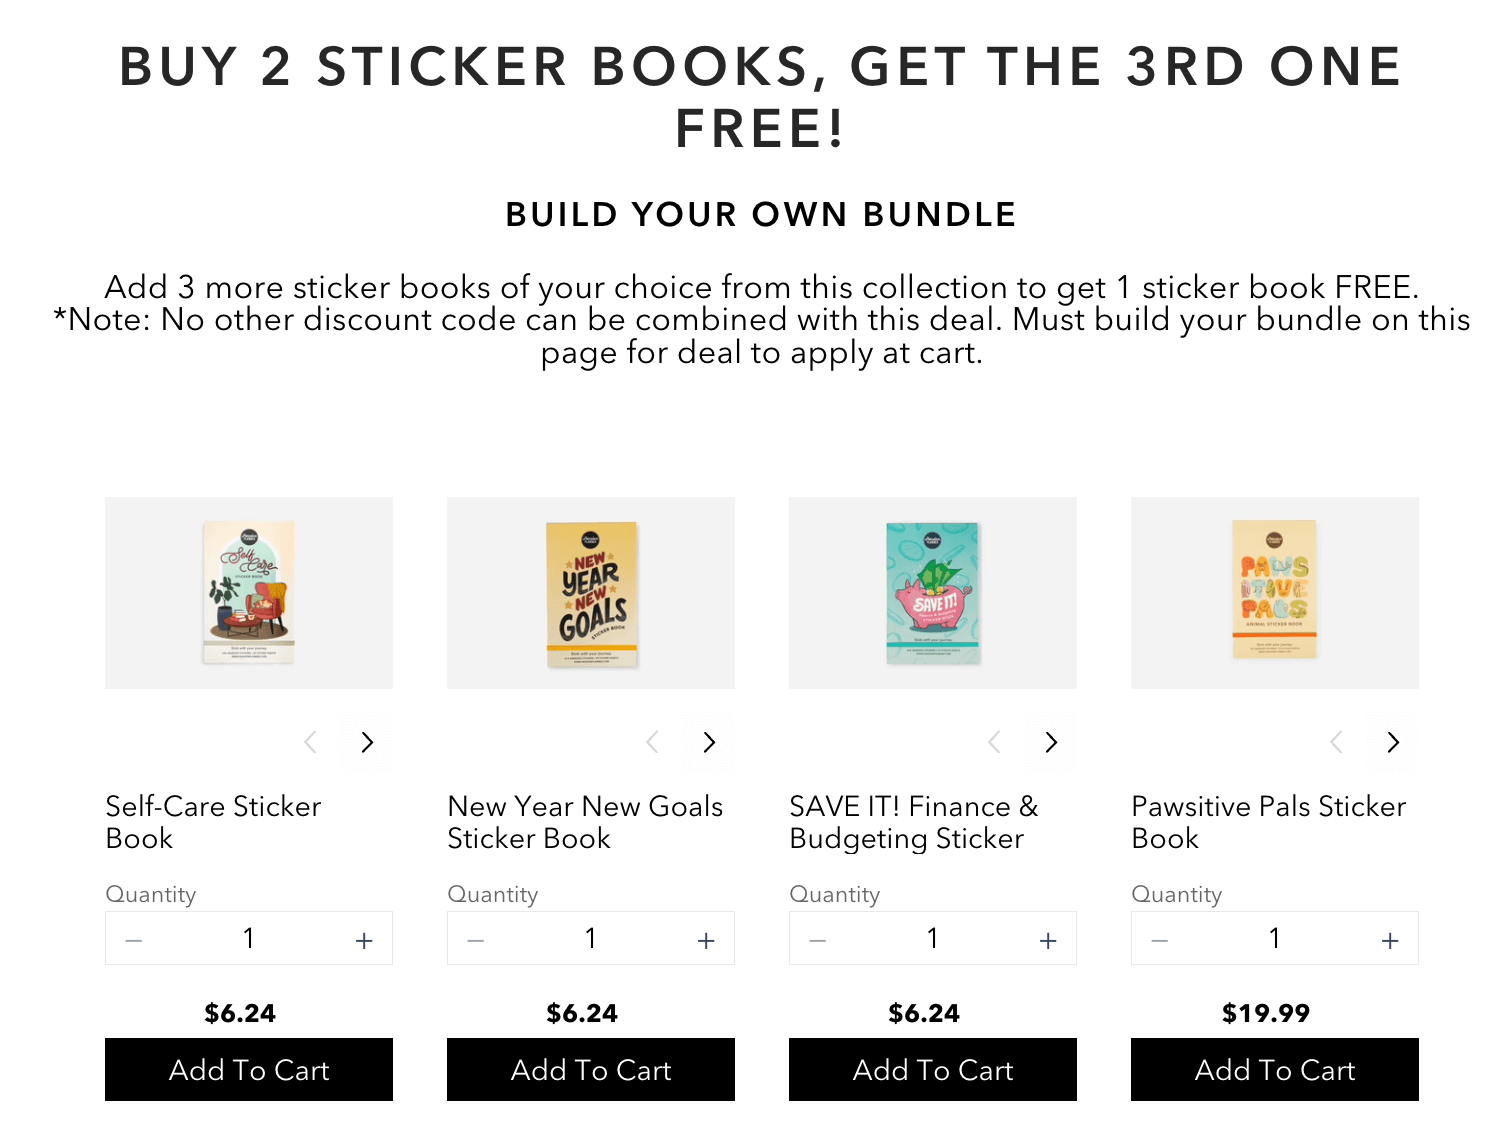Add Pawsitive Pals Sticker Book to cart
Viewport: 1512px width, 1124px height.
1274,1070
